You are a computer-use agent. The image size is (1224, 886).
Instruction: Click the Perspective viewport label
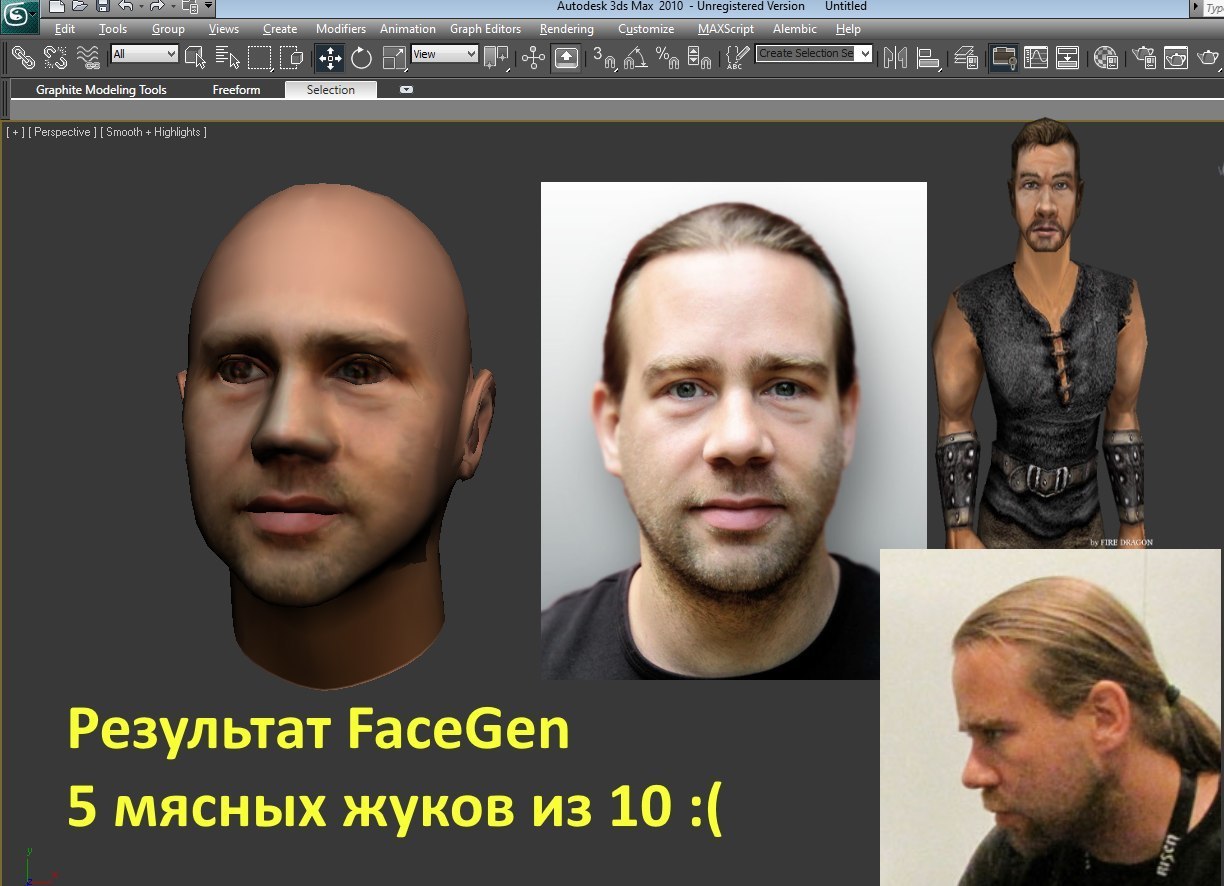(x=62, y=132)
